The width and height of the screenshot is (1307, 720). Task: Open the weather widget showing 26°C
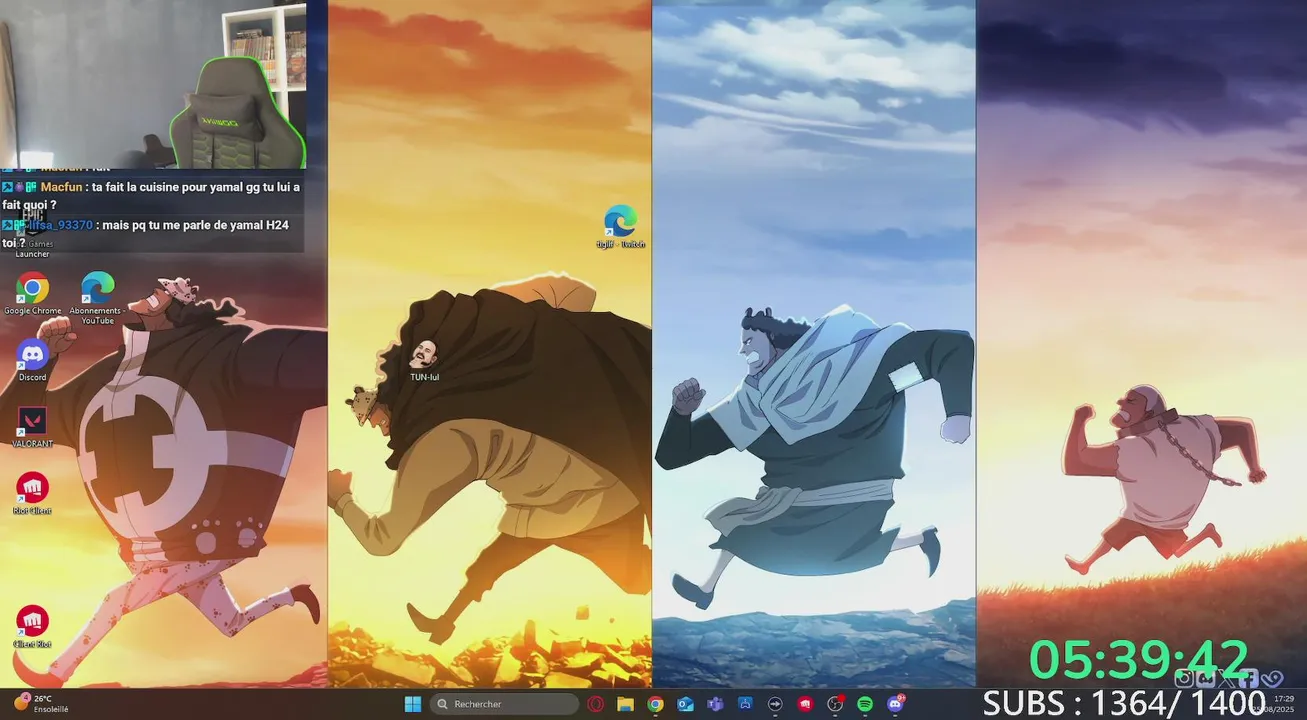(x=42, y=704)
